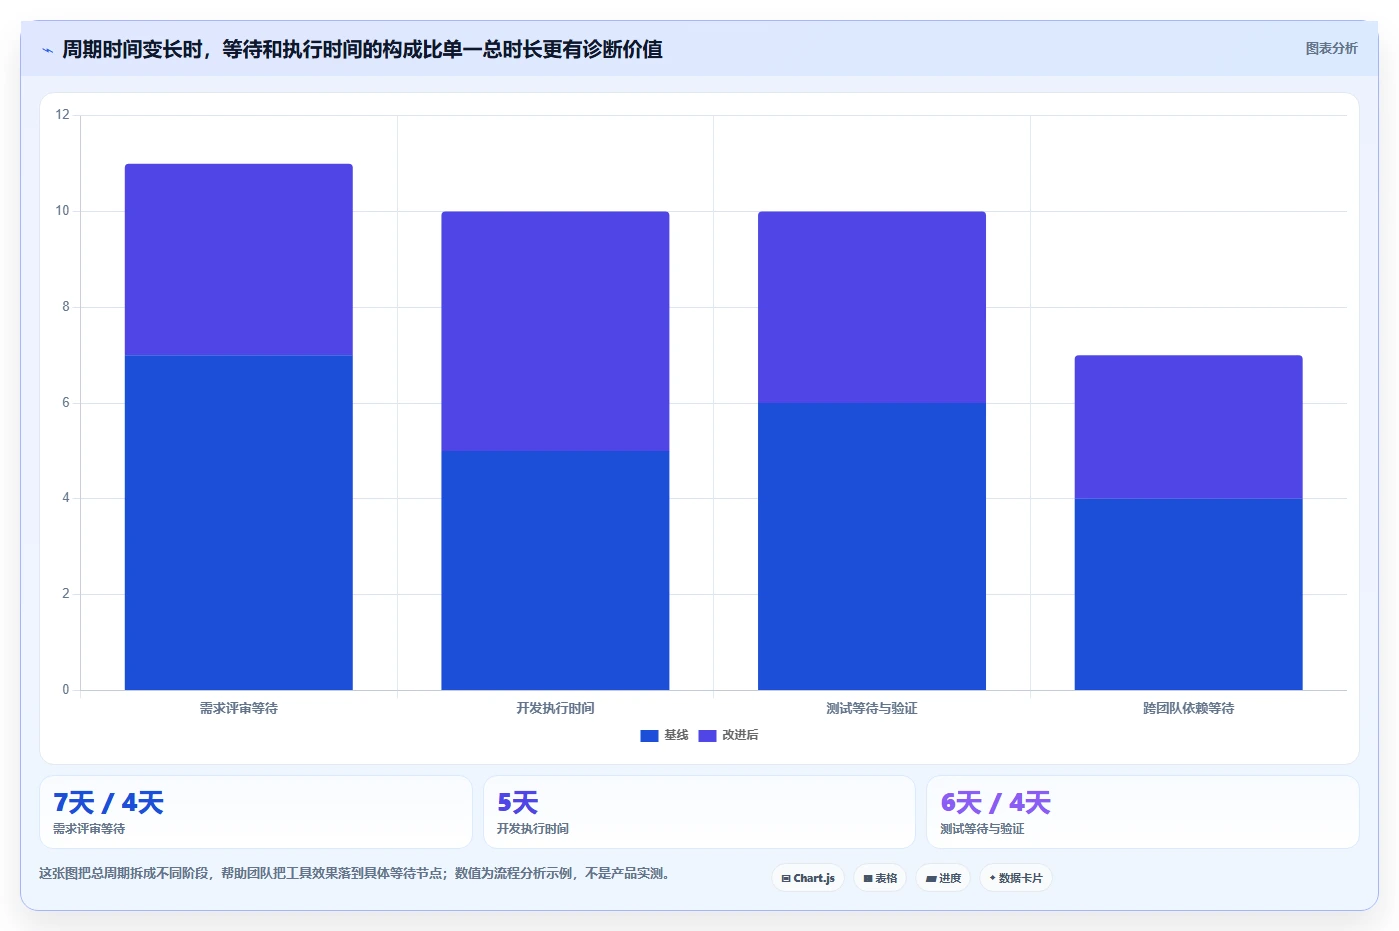
Task: Click the baseline bar segment for 测试等待与验证
Action: click(872, 546)
